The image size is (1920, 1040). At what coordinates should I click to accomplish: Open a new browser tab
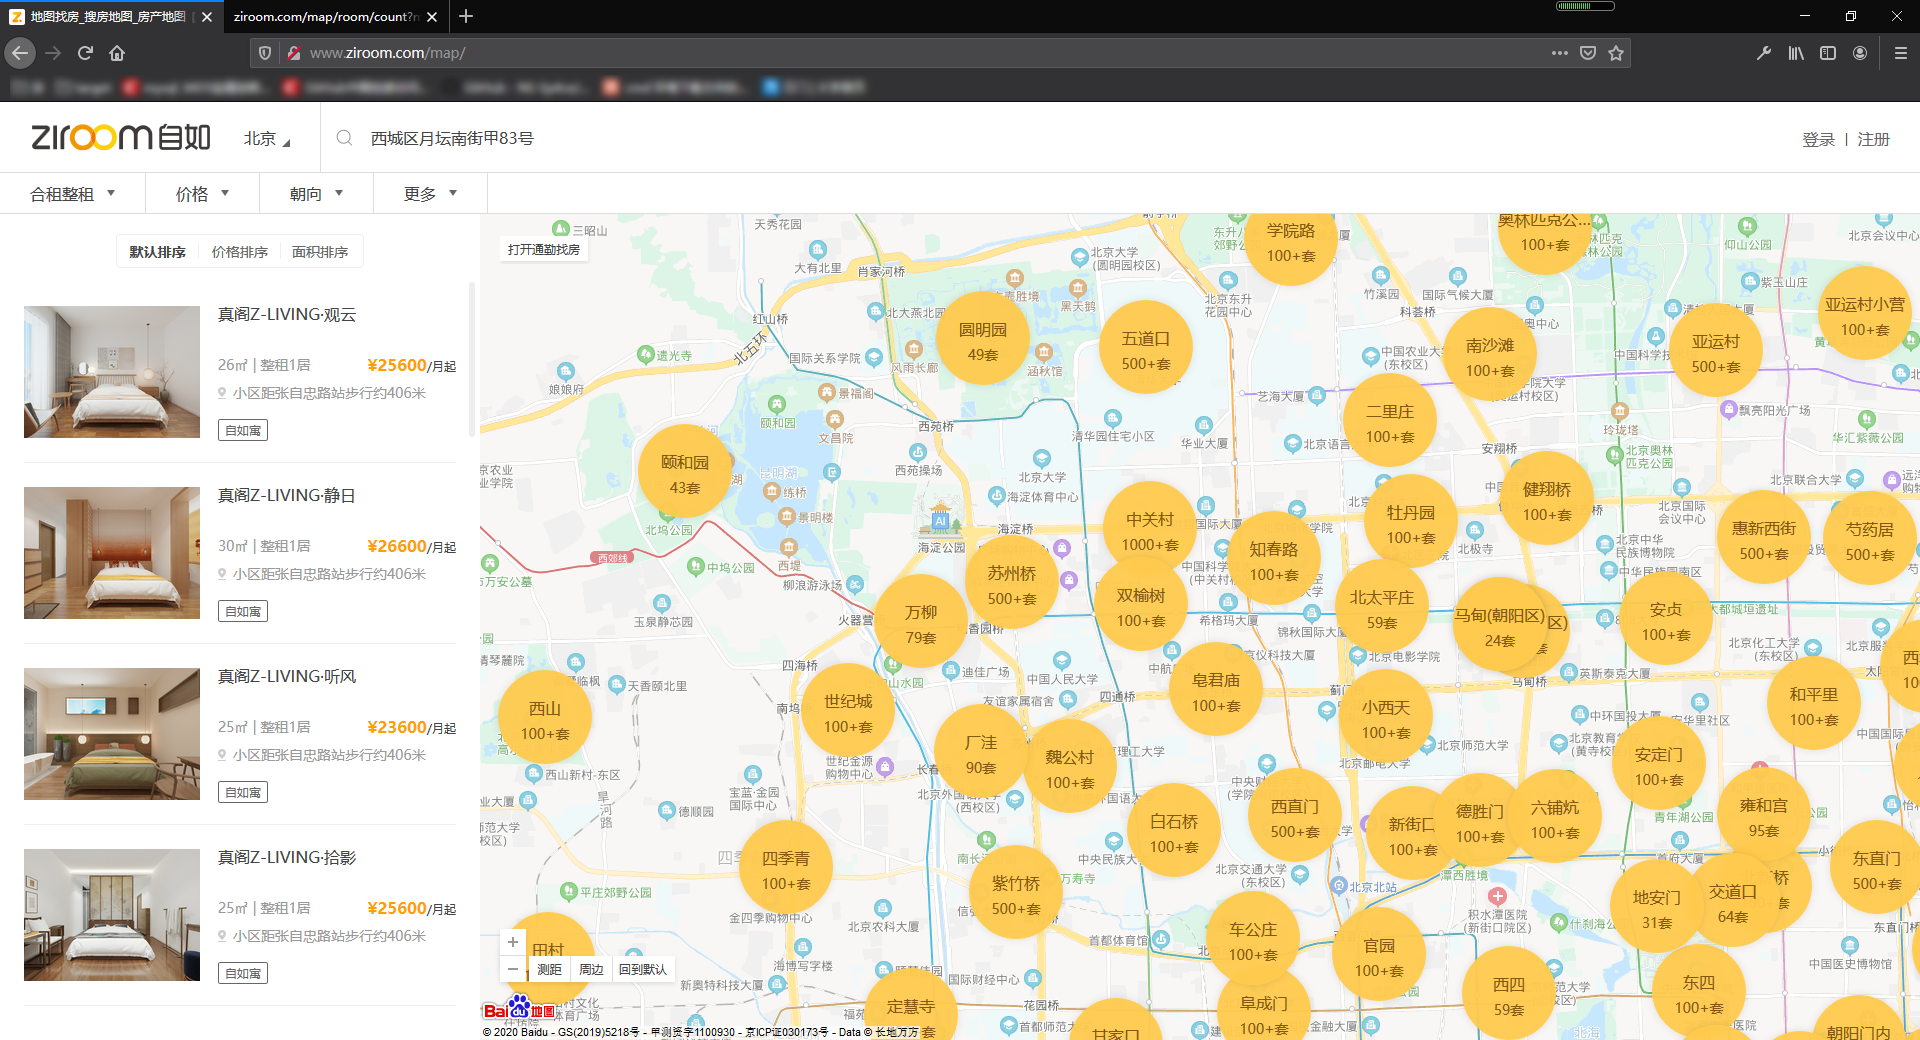tap(466, 16)
